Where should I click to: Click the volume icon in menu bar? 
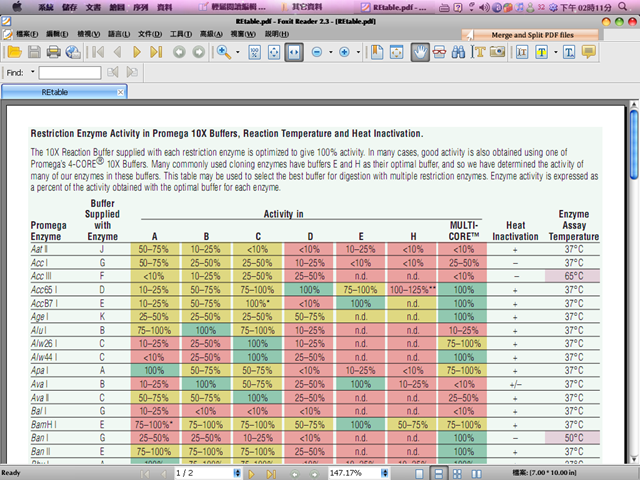(484, 7)
